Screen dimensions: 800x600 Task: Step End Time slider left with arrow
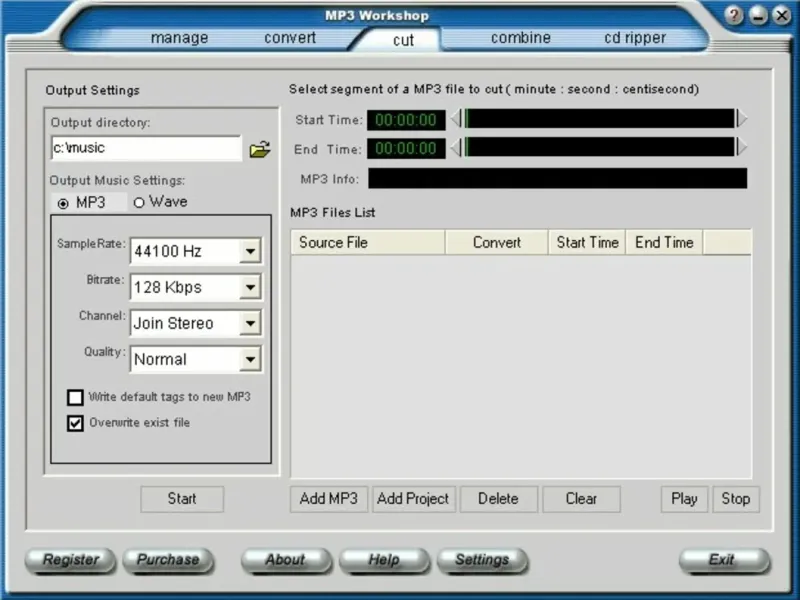coord(456,148)
